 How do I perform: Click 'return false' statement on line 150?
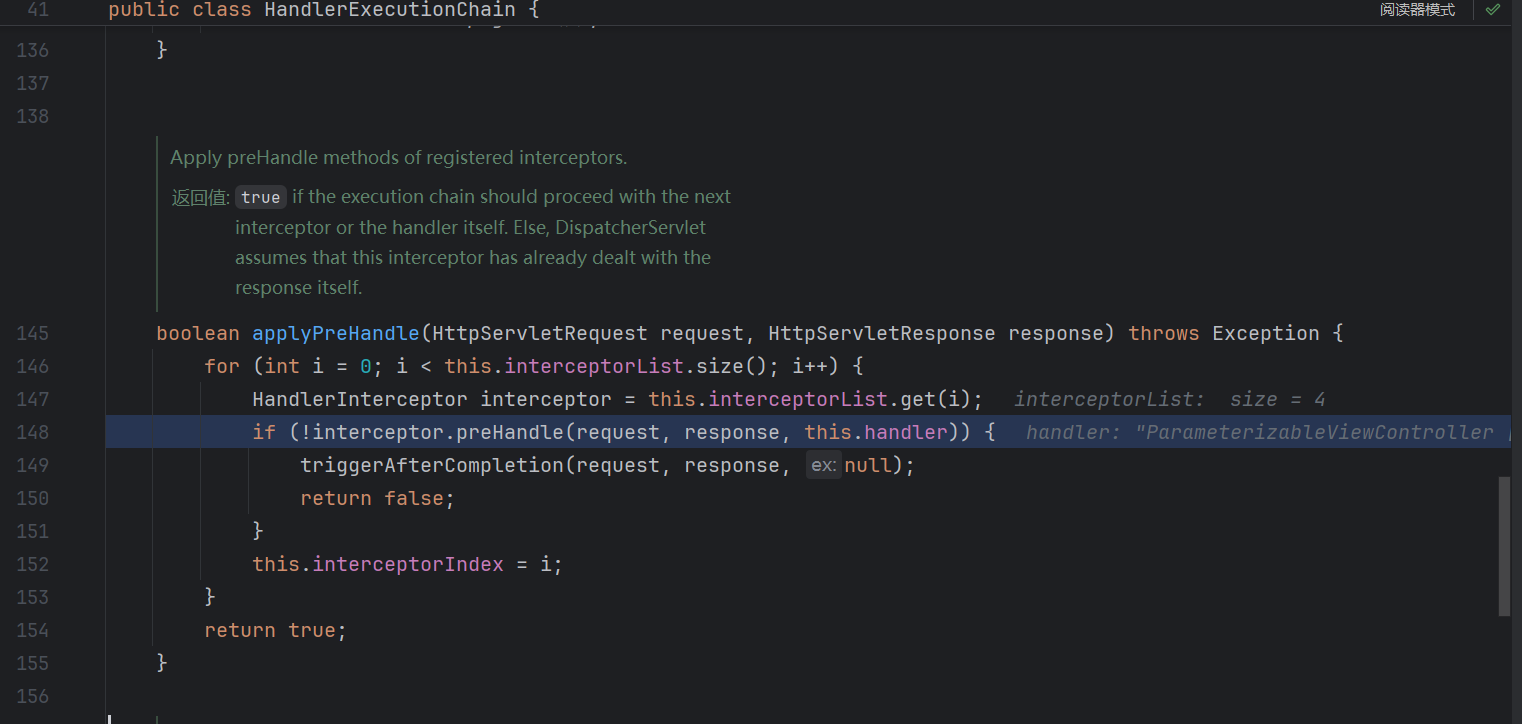coord(377,498)
